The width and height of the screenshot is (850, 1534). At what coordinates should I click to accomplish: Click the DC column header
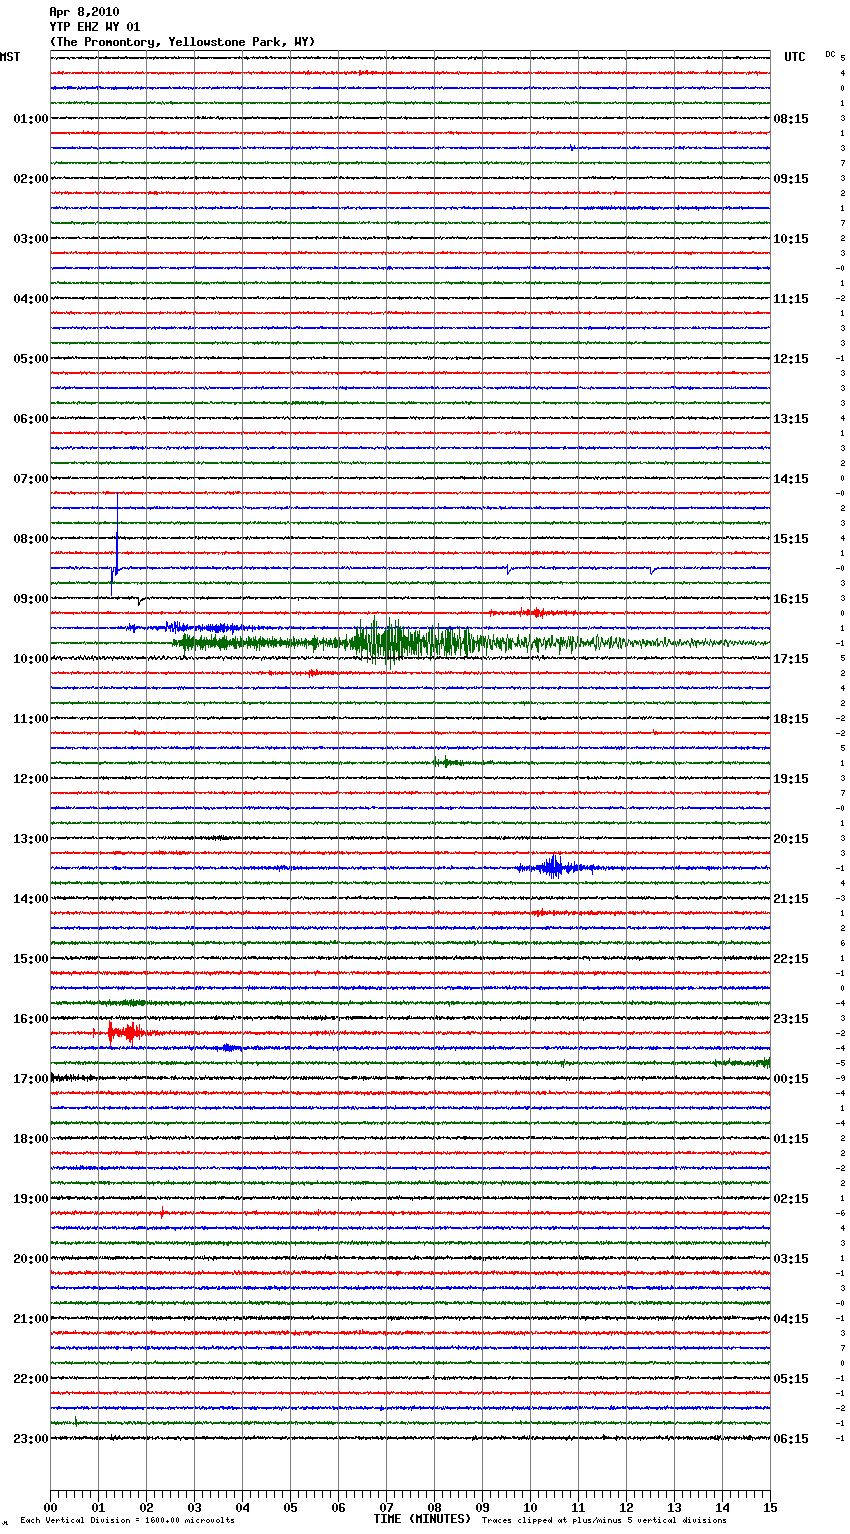(830, 54)
